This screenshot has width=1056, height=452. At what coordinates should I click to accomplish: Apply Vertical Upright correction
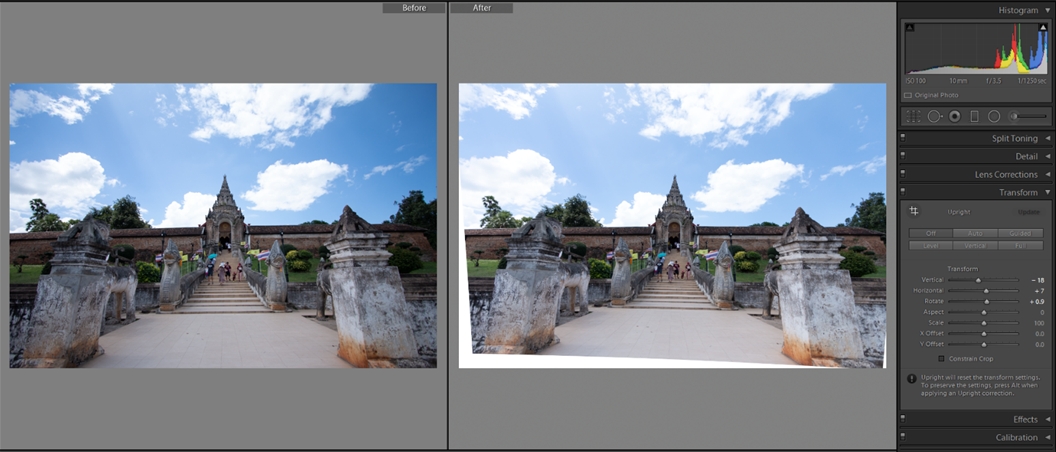[975, 245]
